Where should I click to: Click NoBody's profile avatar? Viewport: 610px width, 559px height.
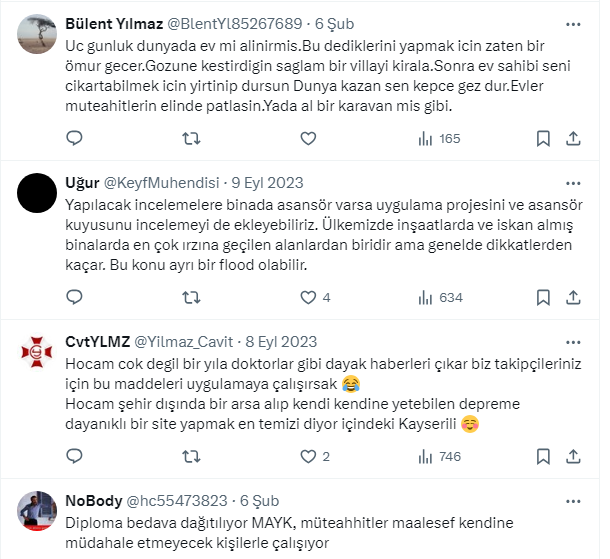38,512
